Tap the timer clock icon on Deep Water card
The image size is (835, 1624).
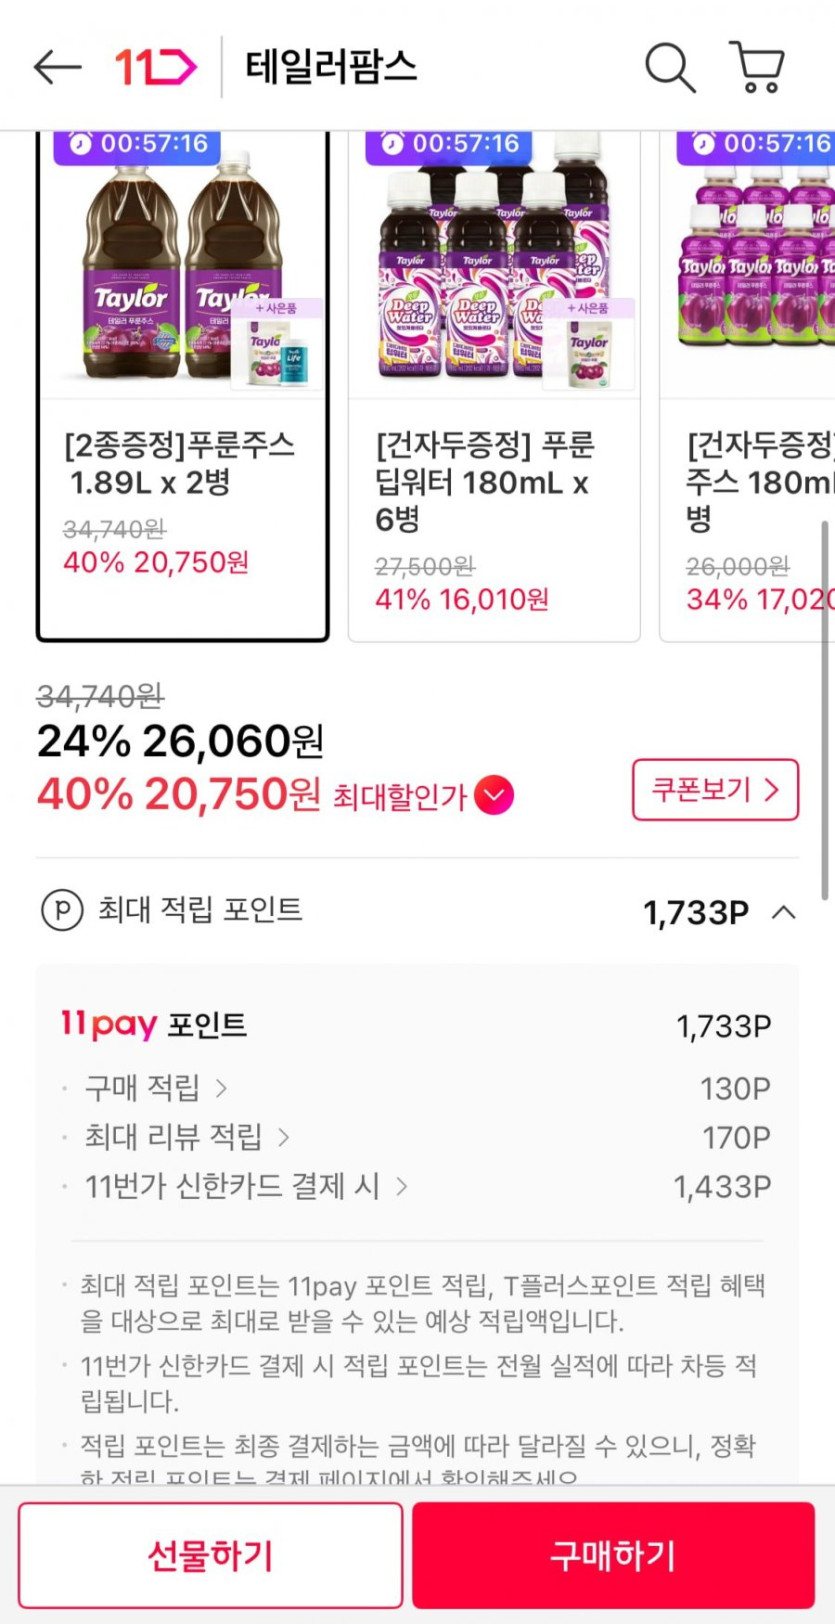pos(392,144)
